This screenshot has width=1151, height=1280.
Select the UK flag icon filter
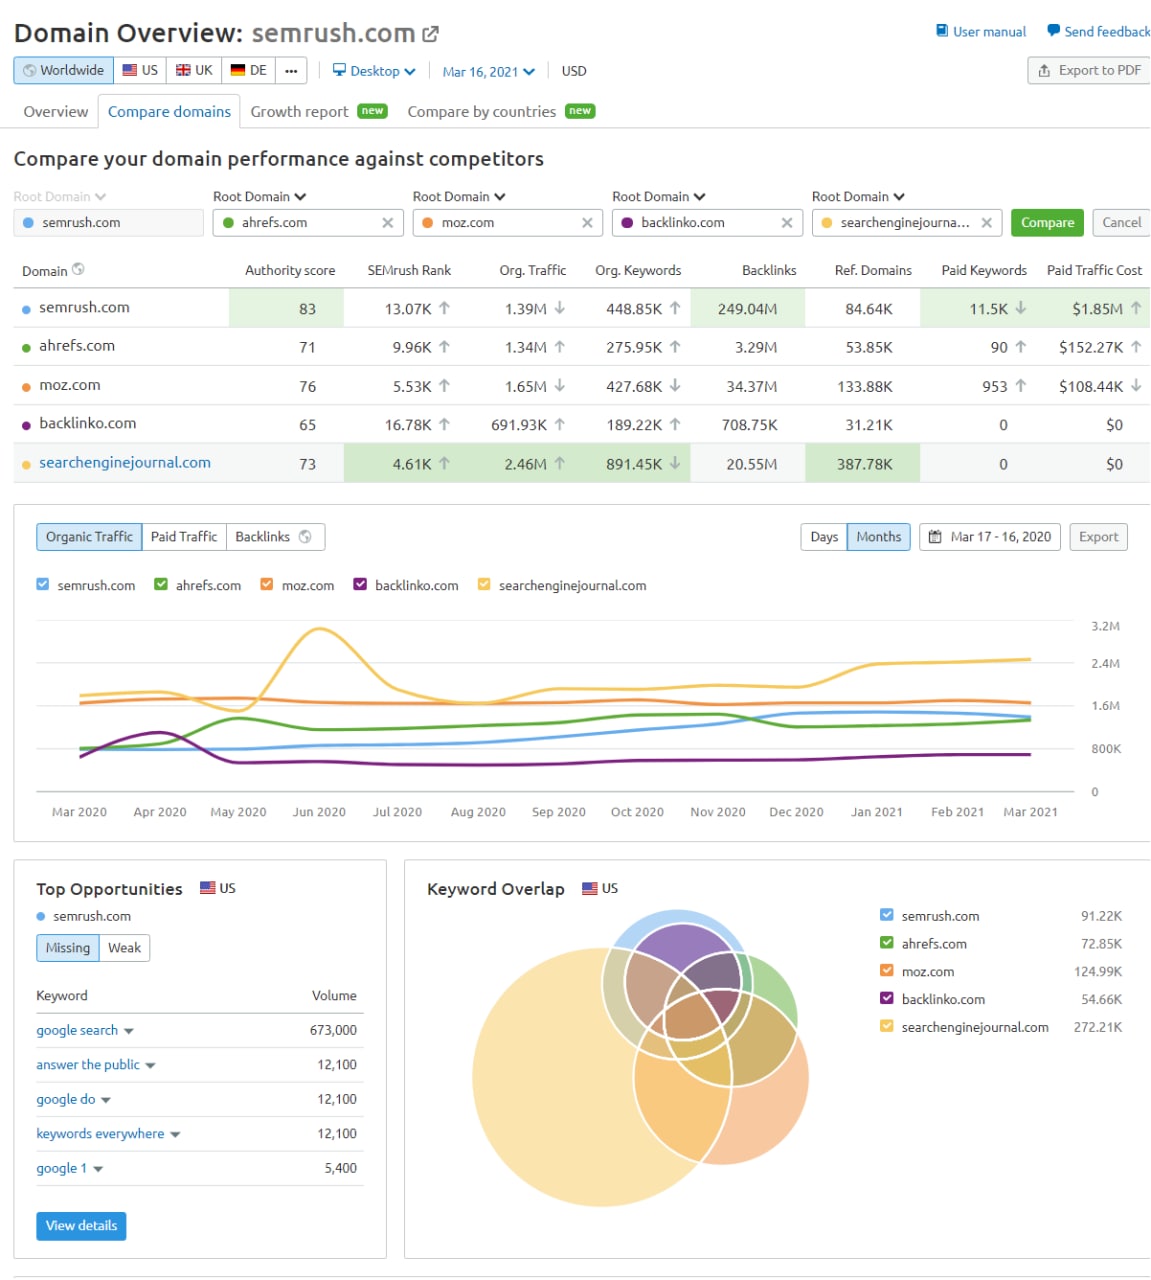[183, 70]
